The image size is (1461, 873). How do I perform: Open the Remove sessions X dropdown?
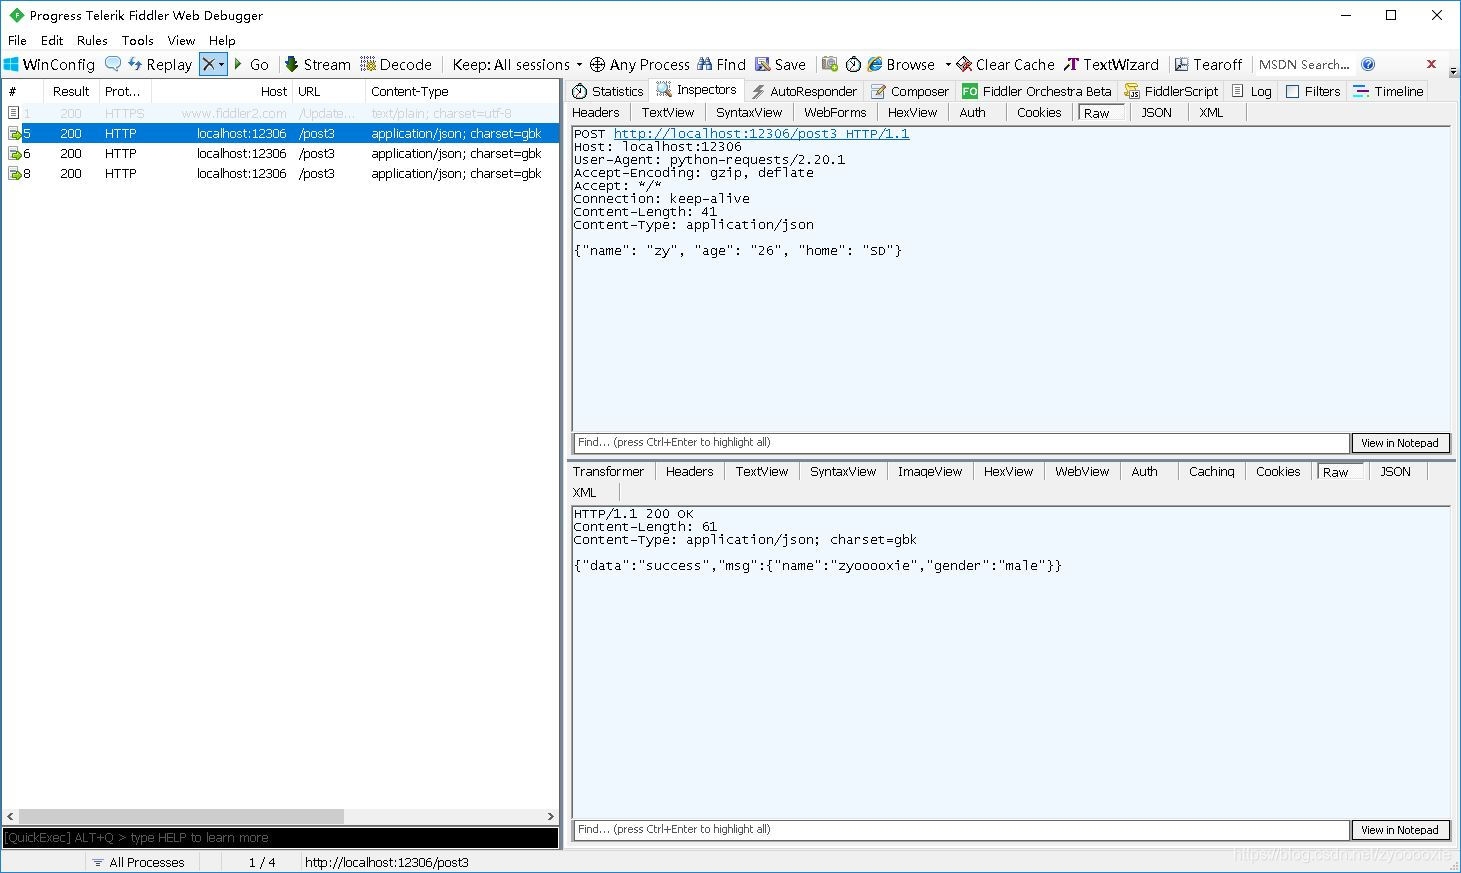(213, 64)
